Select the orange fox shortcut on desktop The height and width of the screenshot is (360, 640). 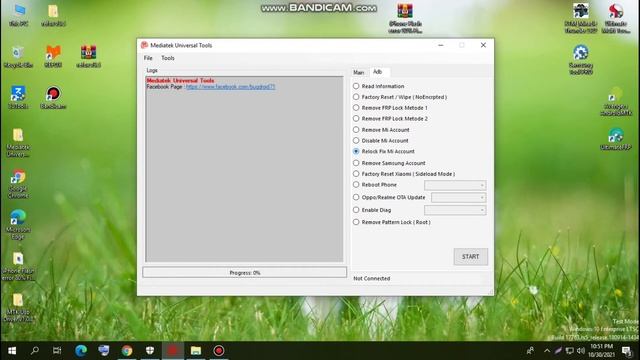(53, 57)
